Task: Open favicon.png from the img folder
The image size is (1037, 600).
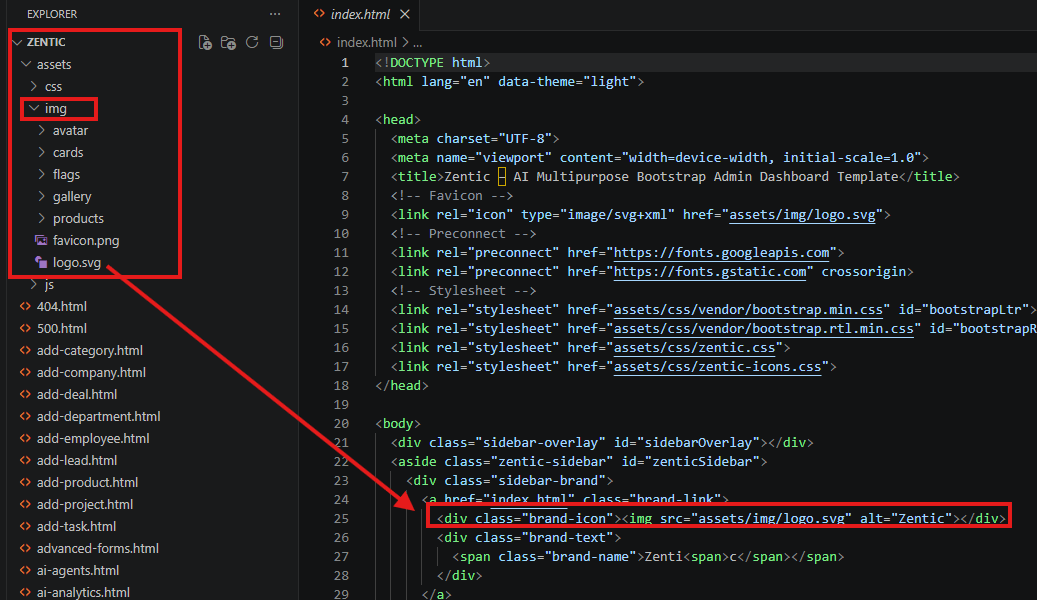Action: (86, 241)
